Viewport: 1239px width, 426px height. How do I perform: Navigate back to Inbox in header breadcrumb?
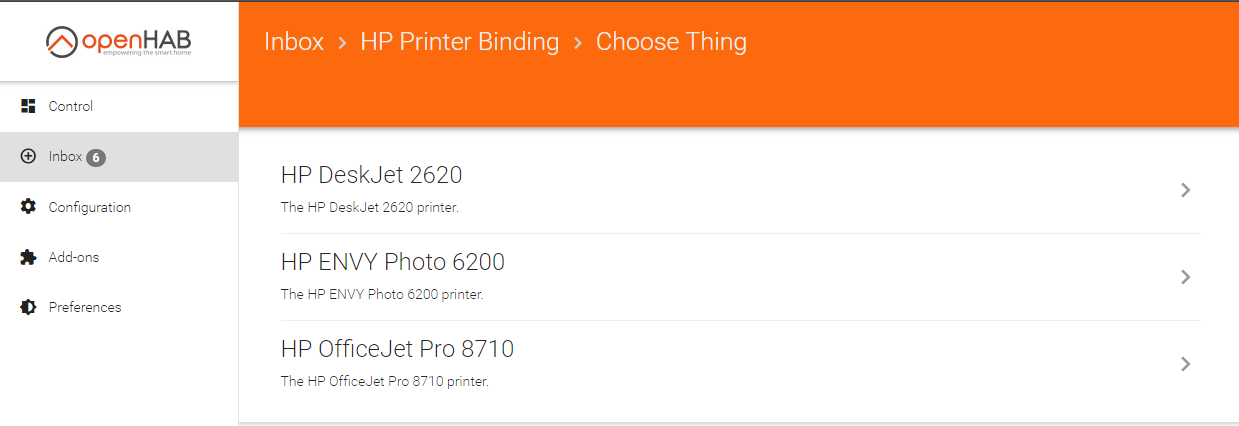[x=294, y=42]
